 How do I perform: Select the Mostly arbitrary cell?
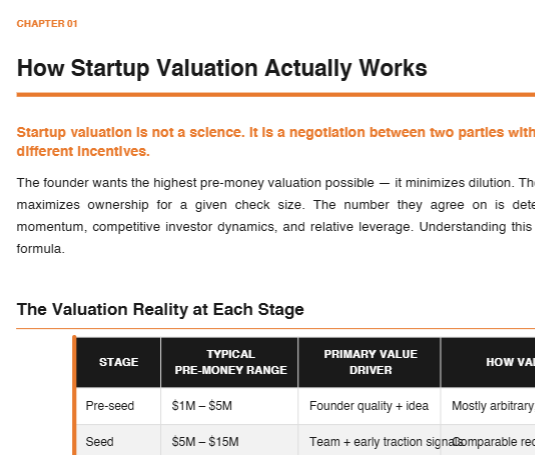[x=488, y=406]
